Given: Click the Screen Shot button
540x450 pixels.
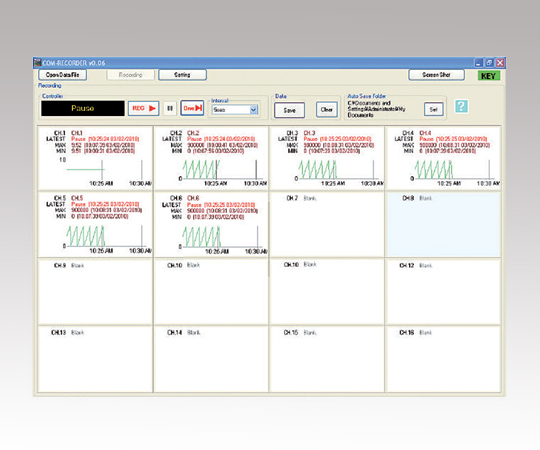Looking at the screenshot, I should (x=436, y=75).
